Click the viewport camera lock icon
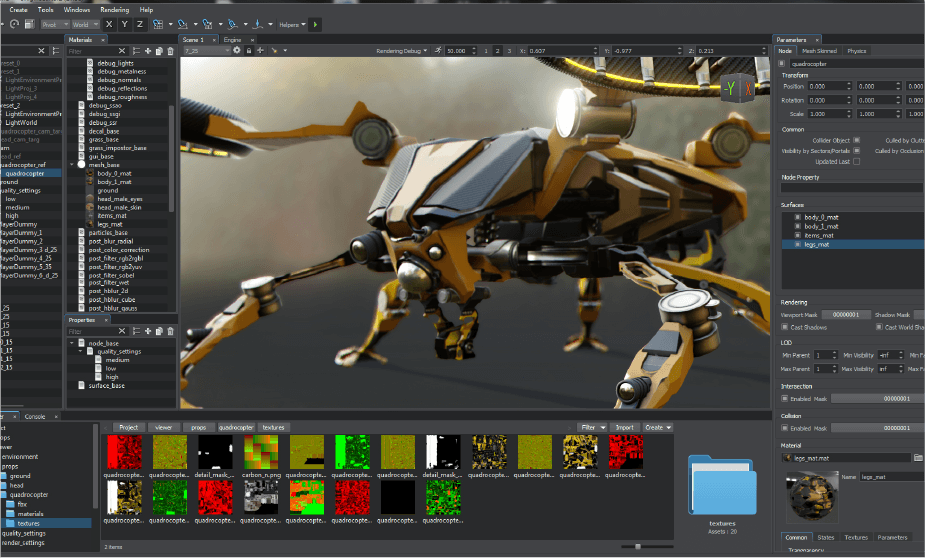 (x=250, y=50)
